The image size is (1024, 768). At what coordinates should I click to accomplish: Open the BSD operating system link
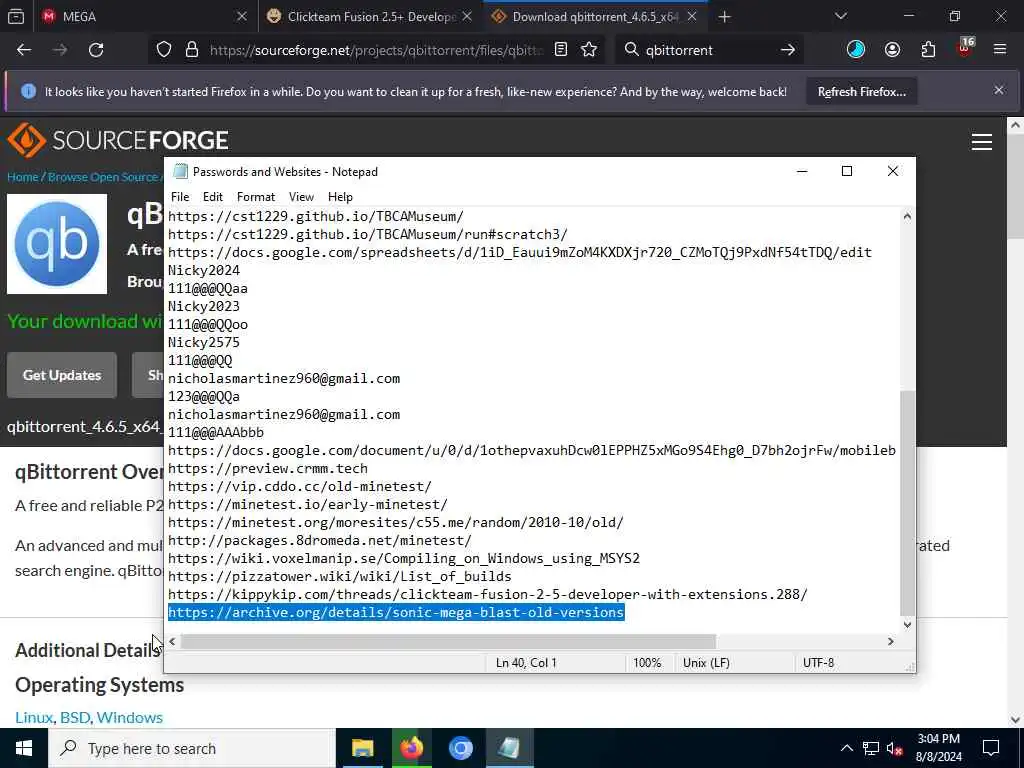coord(75,717)
